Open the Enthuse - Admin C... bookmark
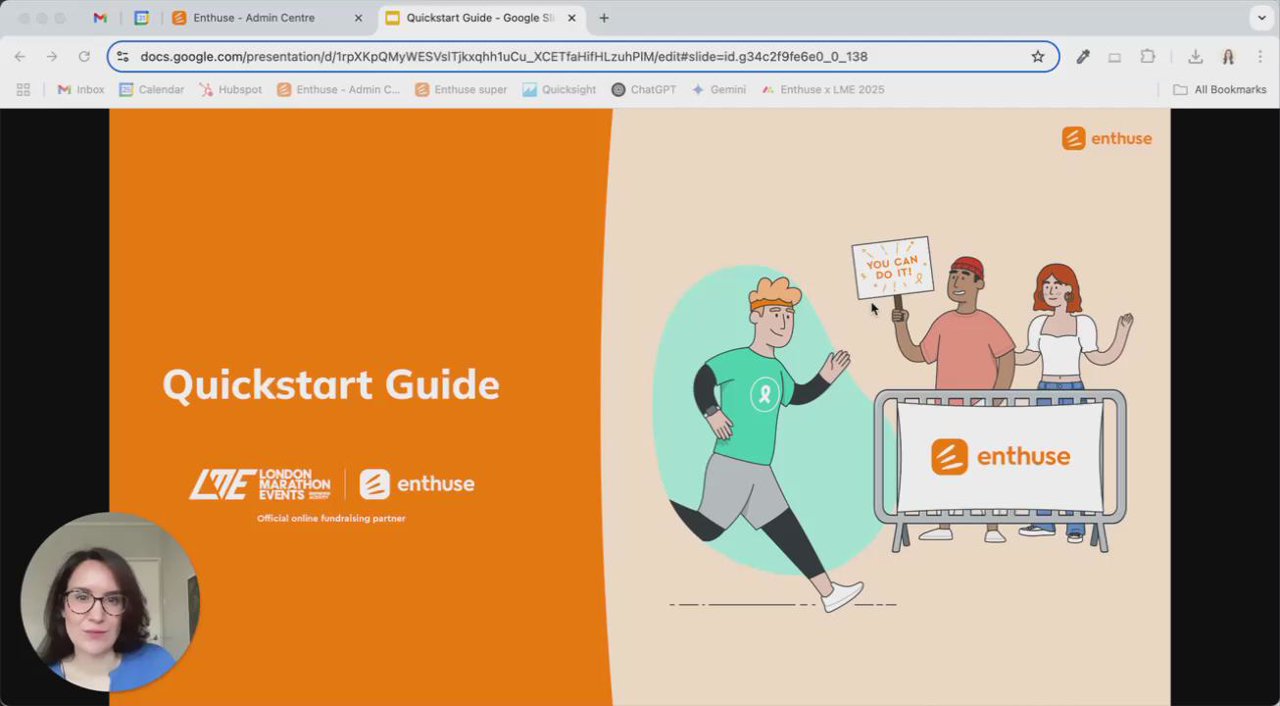 [338, 89]
